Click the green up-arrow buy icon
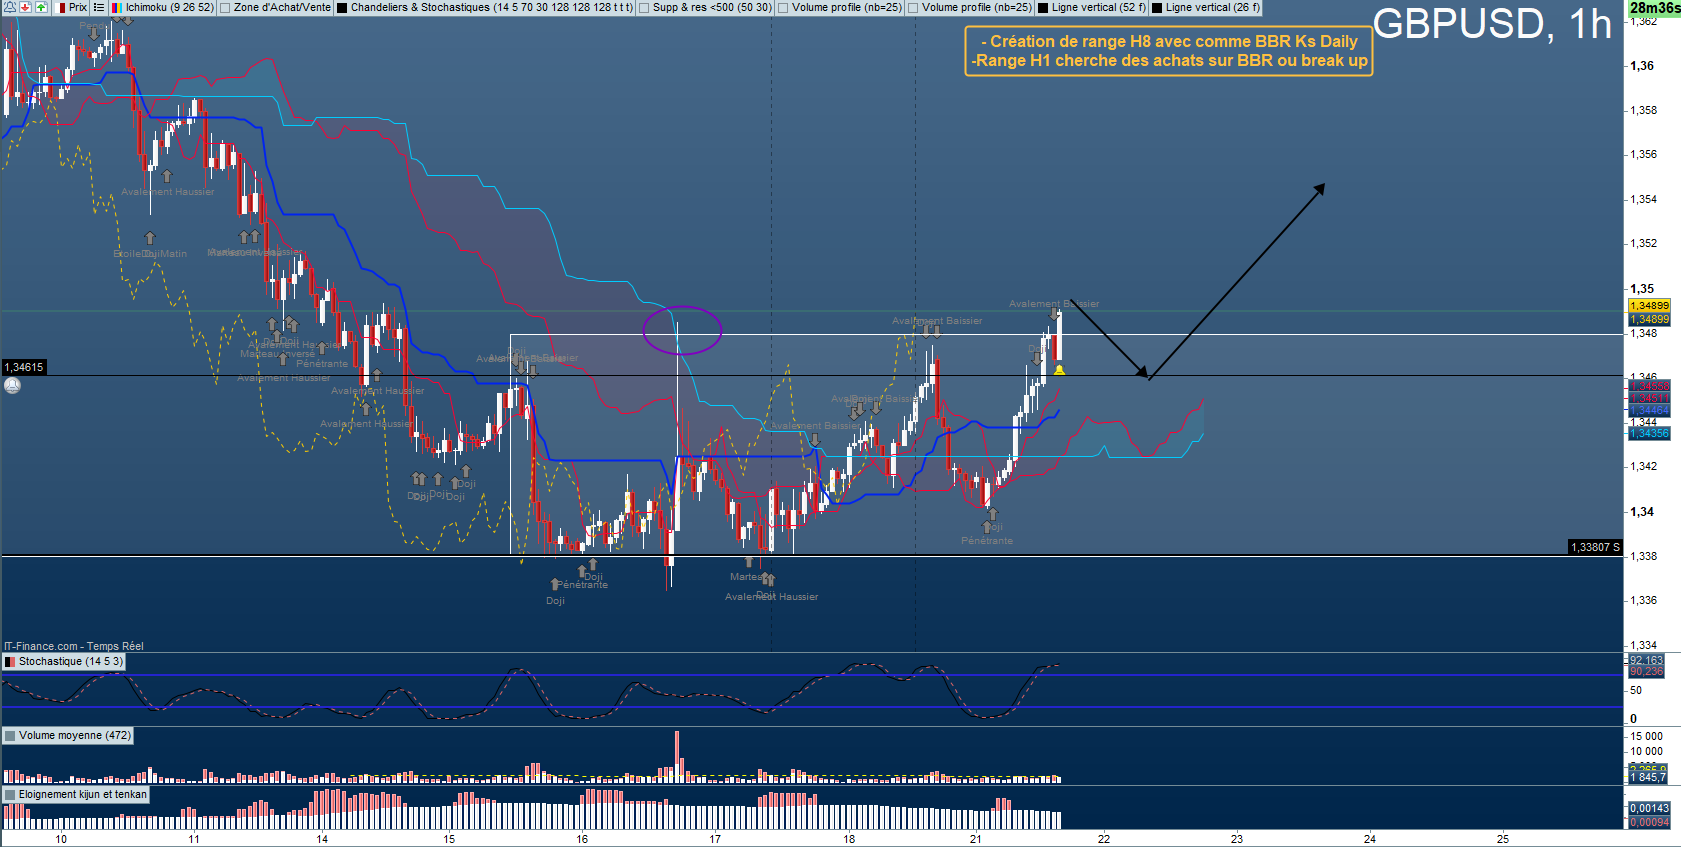The height and width of the screenshot is (847, 1681). coord(41,7)
